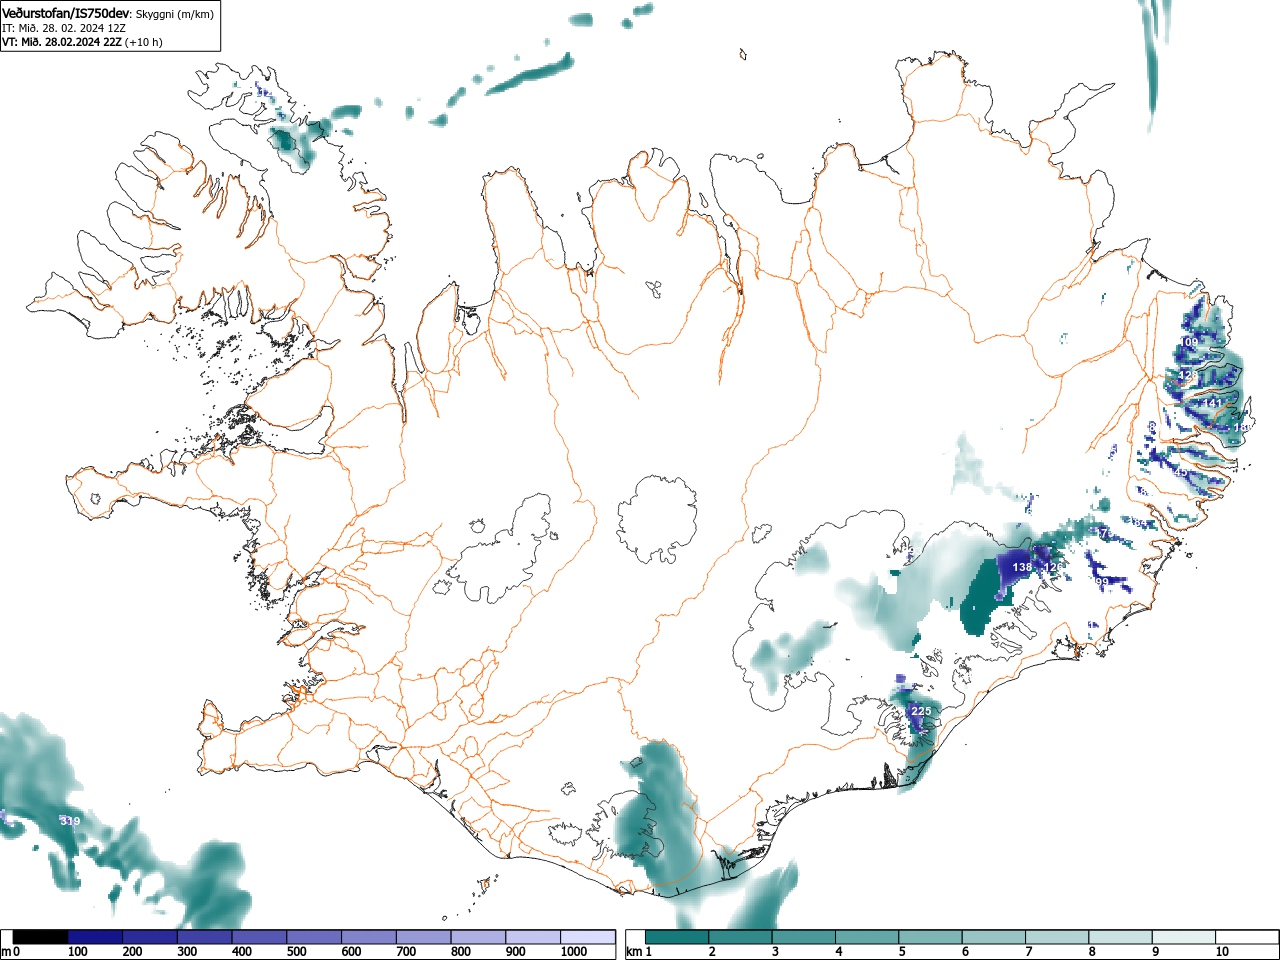1280x960 pixels.
Task: Click the metre-scale swatch between 200 and 300
Action: pos(151,937)
